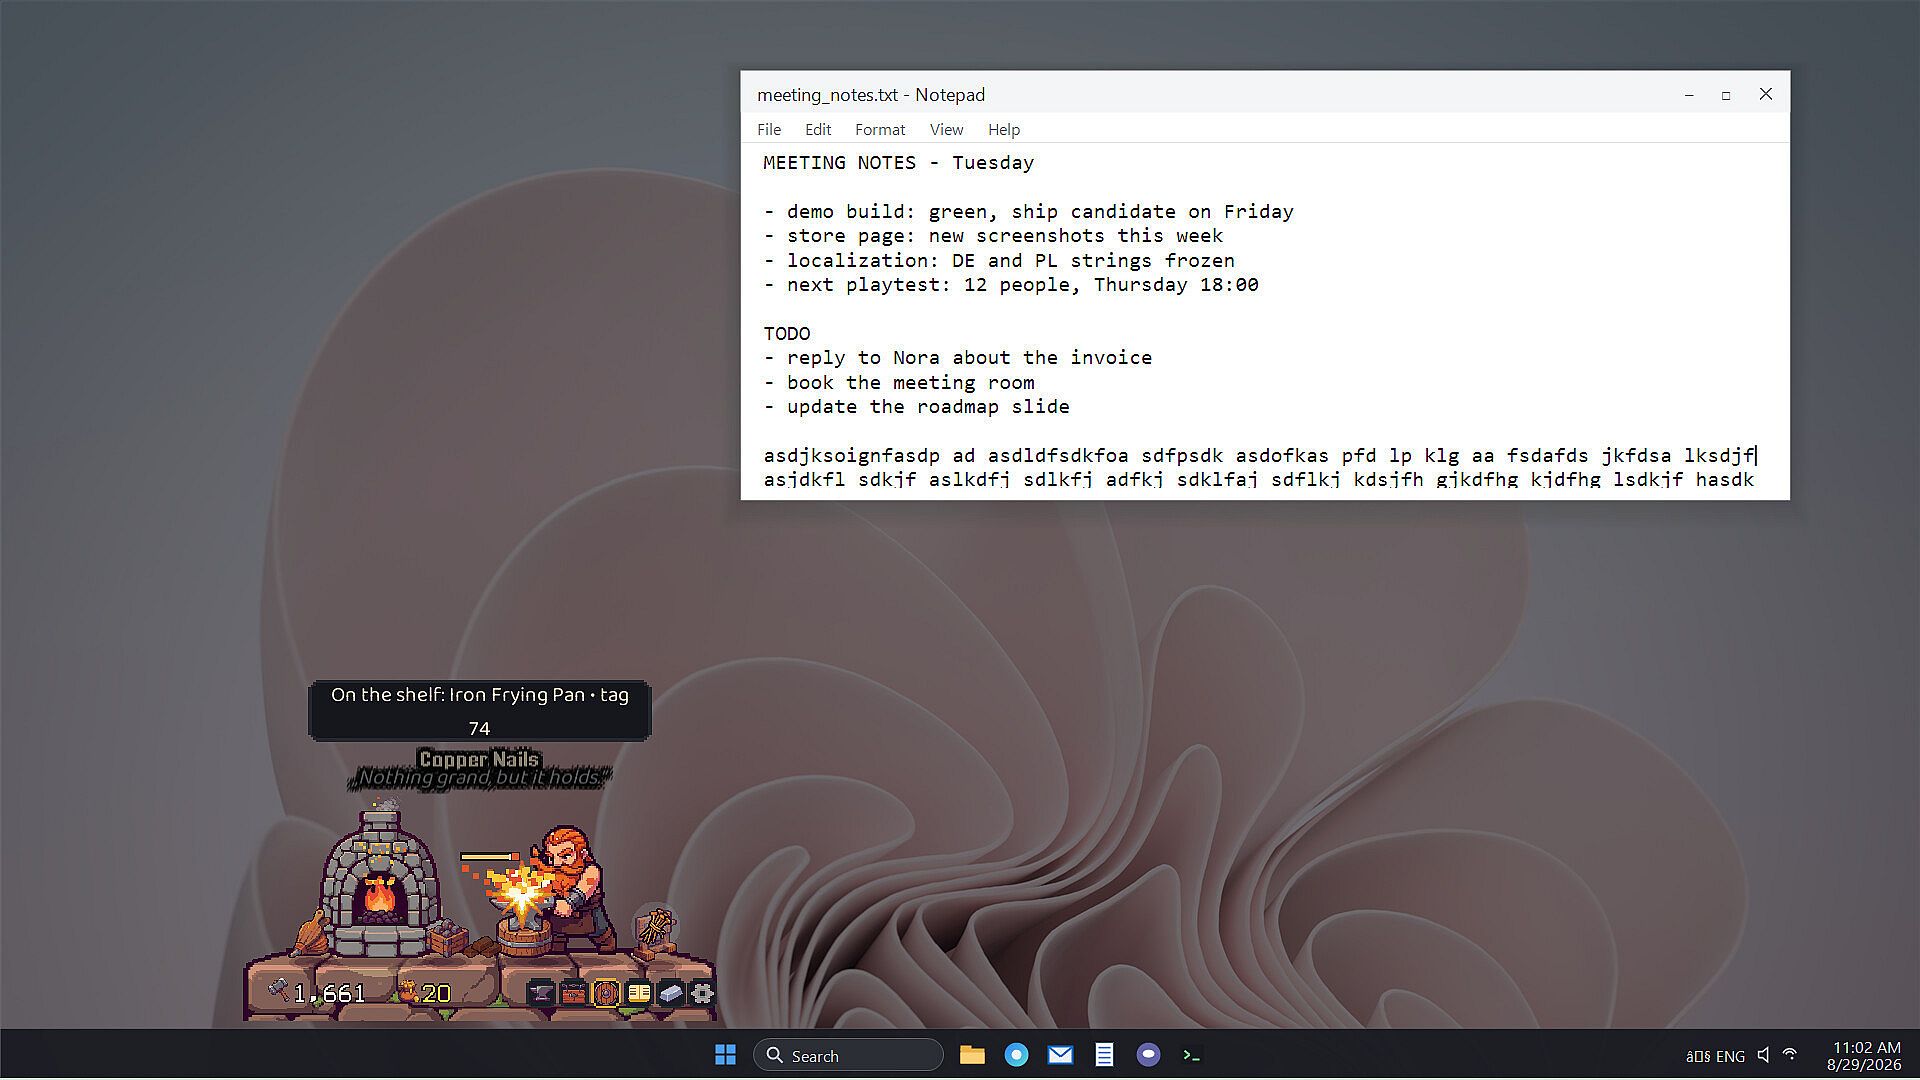Image resolution: width=1920 pixels, height=1080 pixels.
Task: Click the speaker volume icon in the tray
Action: click(1763, 1055)
